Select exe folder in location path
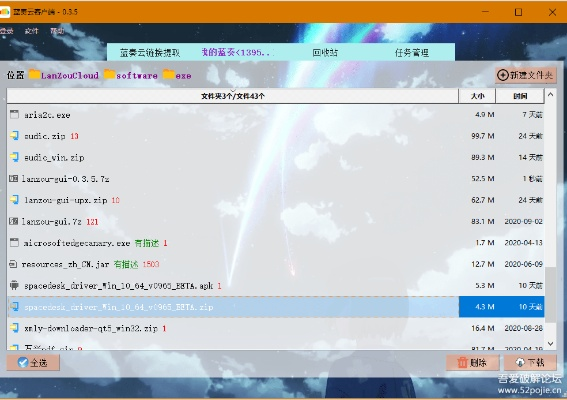Screen dimensions: 567x400 [183, 75]
